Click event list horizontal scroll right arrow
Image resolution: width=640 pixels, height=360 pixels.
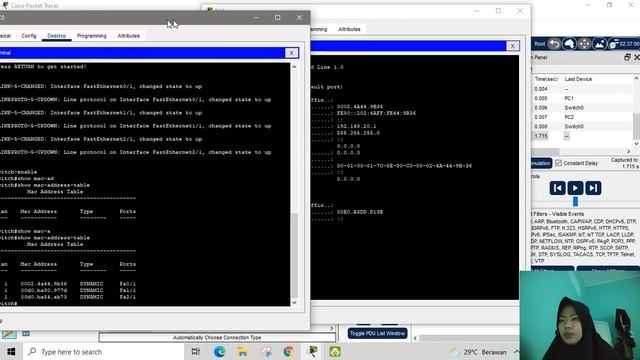click(x=629, y=151)
